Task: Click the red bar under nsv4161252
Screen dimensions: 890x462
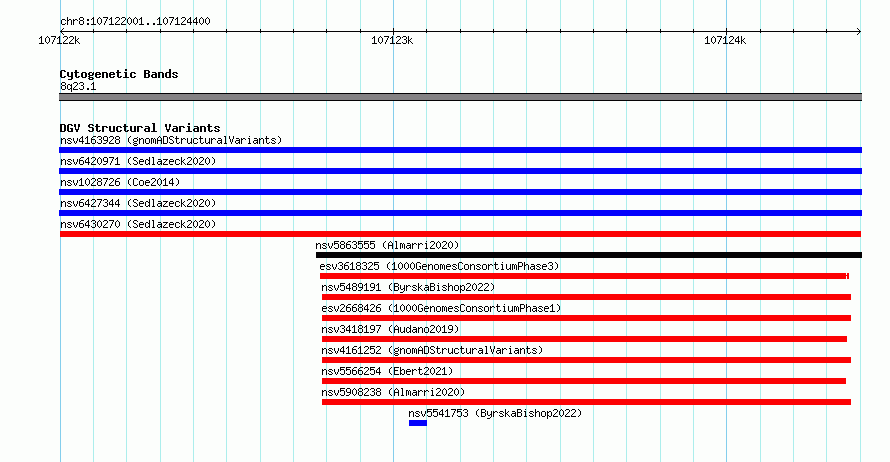Action: point(586,360)
